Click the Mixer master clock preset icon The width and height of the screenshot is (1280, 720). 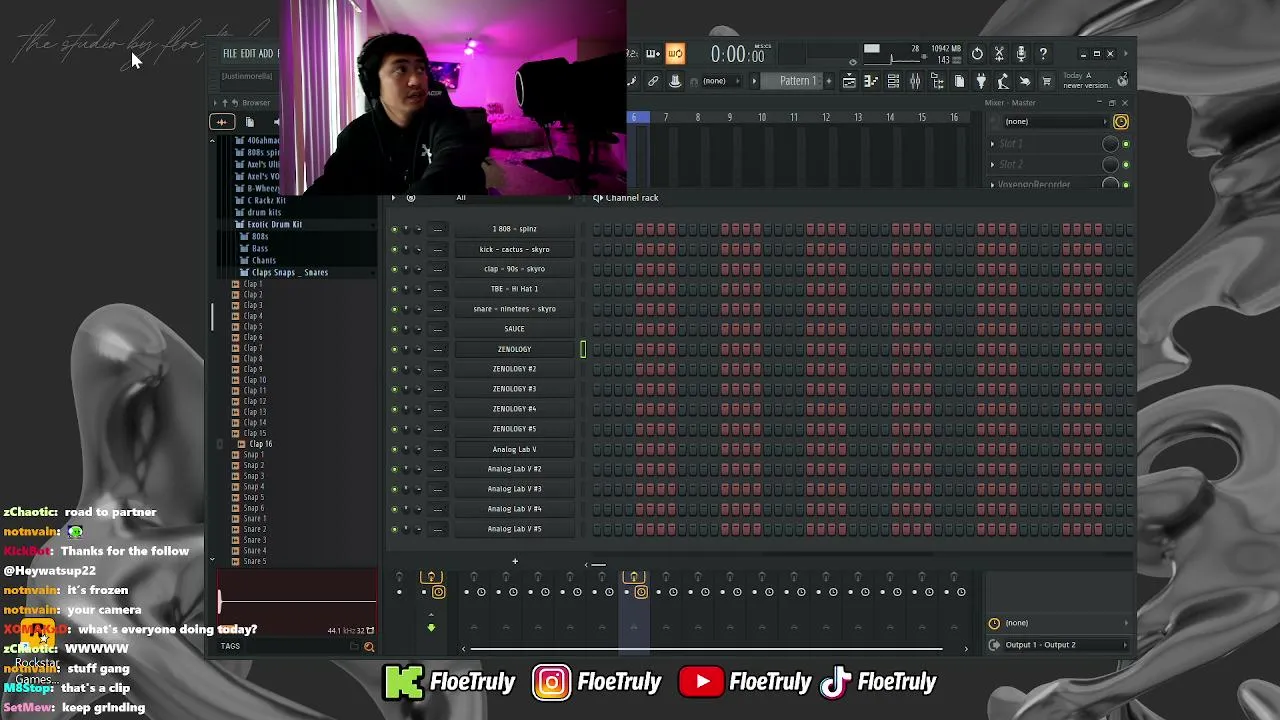pyautogui.click(x=1120, y=122)
